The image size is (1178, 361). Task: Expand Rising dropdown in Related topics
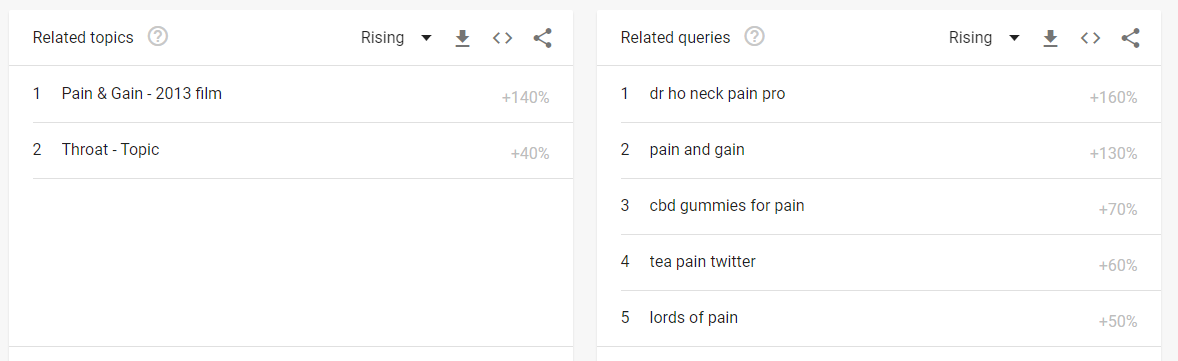(x=397, y=38)
